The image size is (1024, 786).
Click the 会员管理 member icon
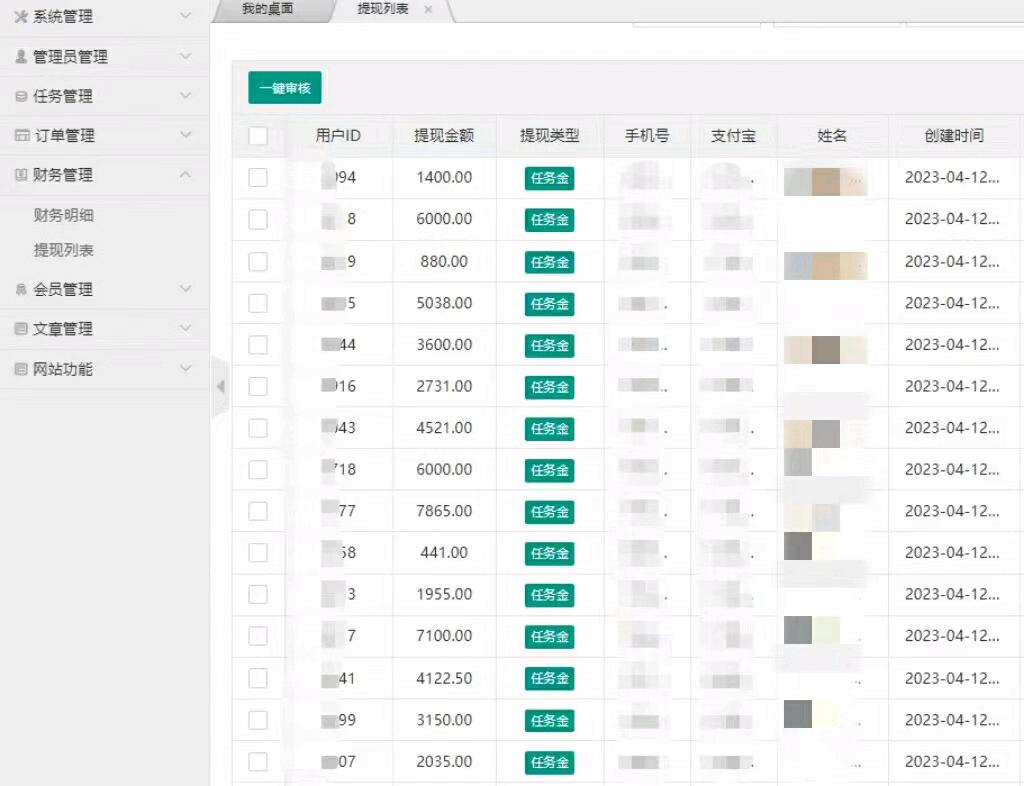click(x=20, y=290)
